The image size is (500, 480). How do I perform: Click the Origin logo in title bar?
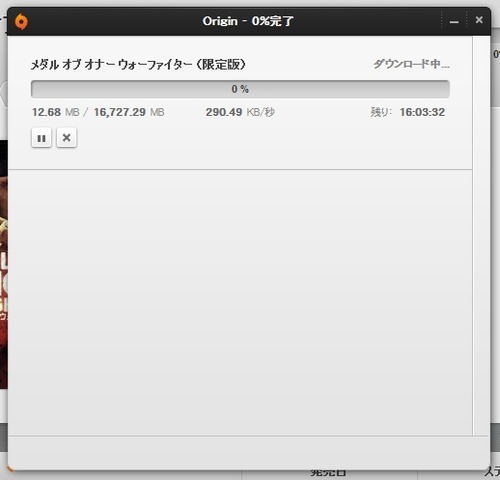(21, 22)
